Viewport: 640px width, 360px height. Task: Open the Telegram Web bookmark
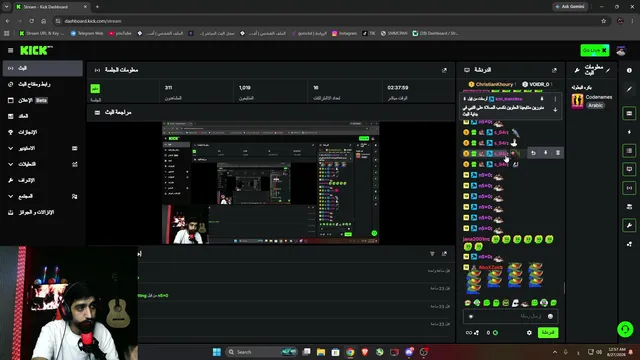(87, 33)
